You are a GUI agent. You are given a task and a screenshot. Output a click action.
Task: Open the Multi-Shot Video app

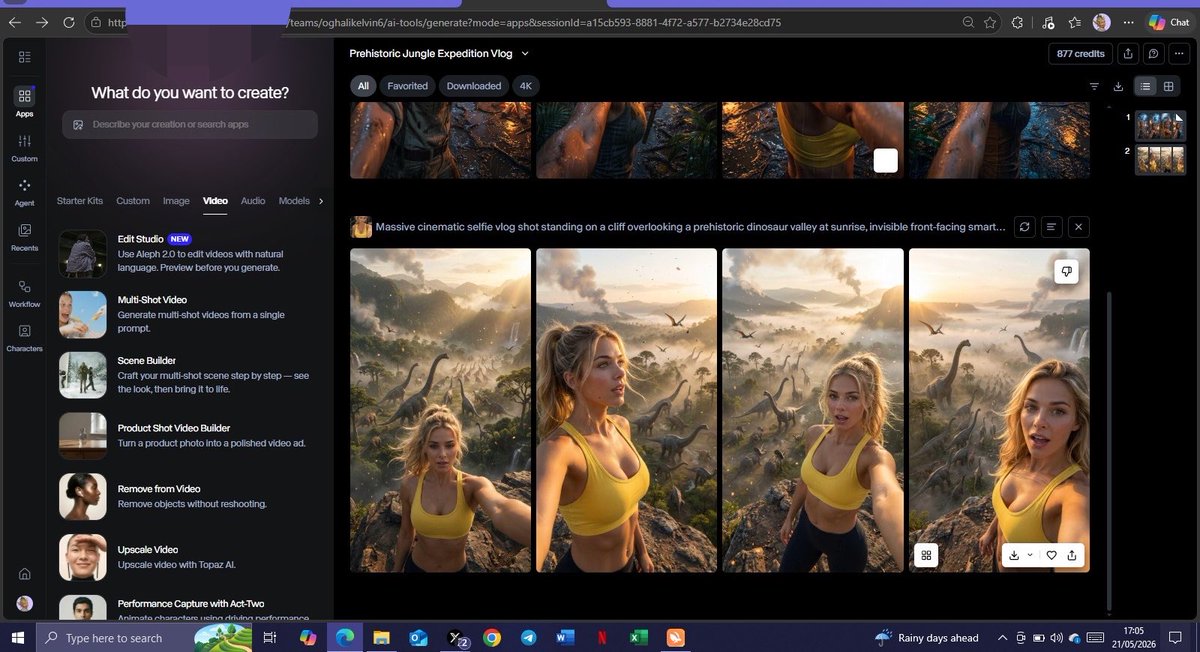coord(190,314)
